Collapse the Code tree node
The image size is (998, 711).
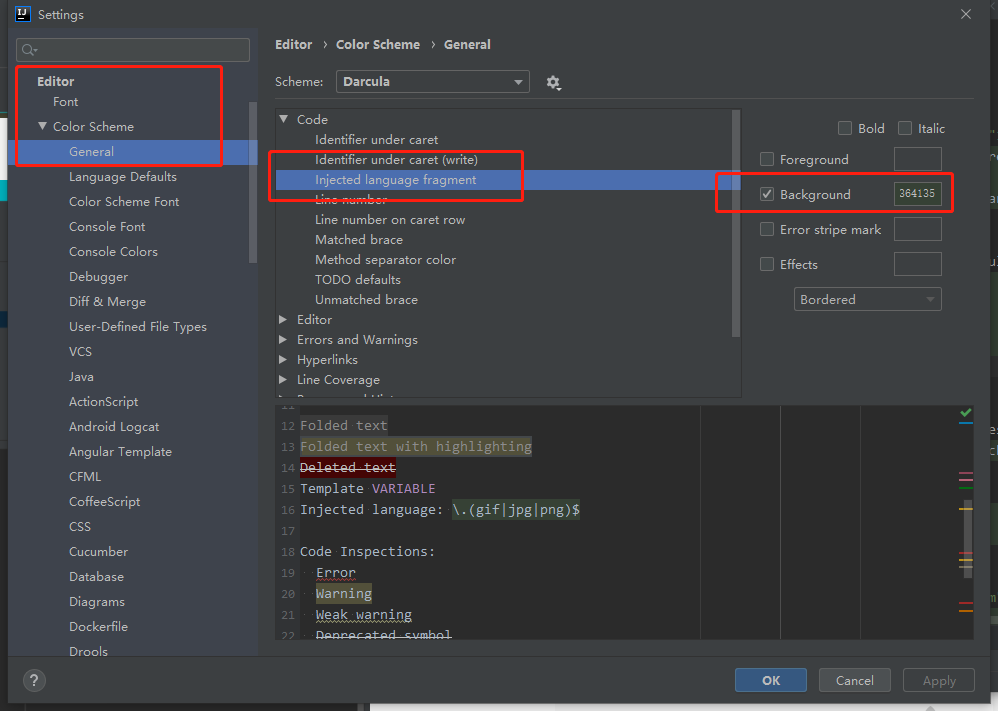(284, 119)
